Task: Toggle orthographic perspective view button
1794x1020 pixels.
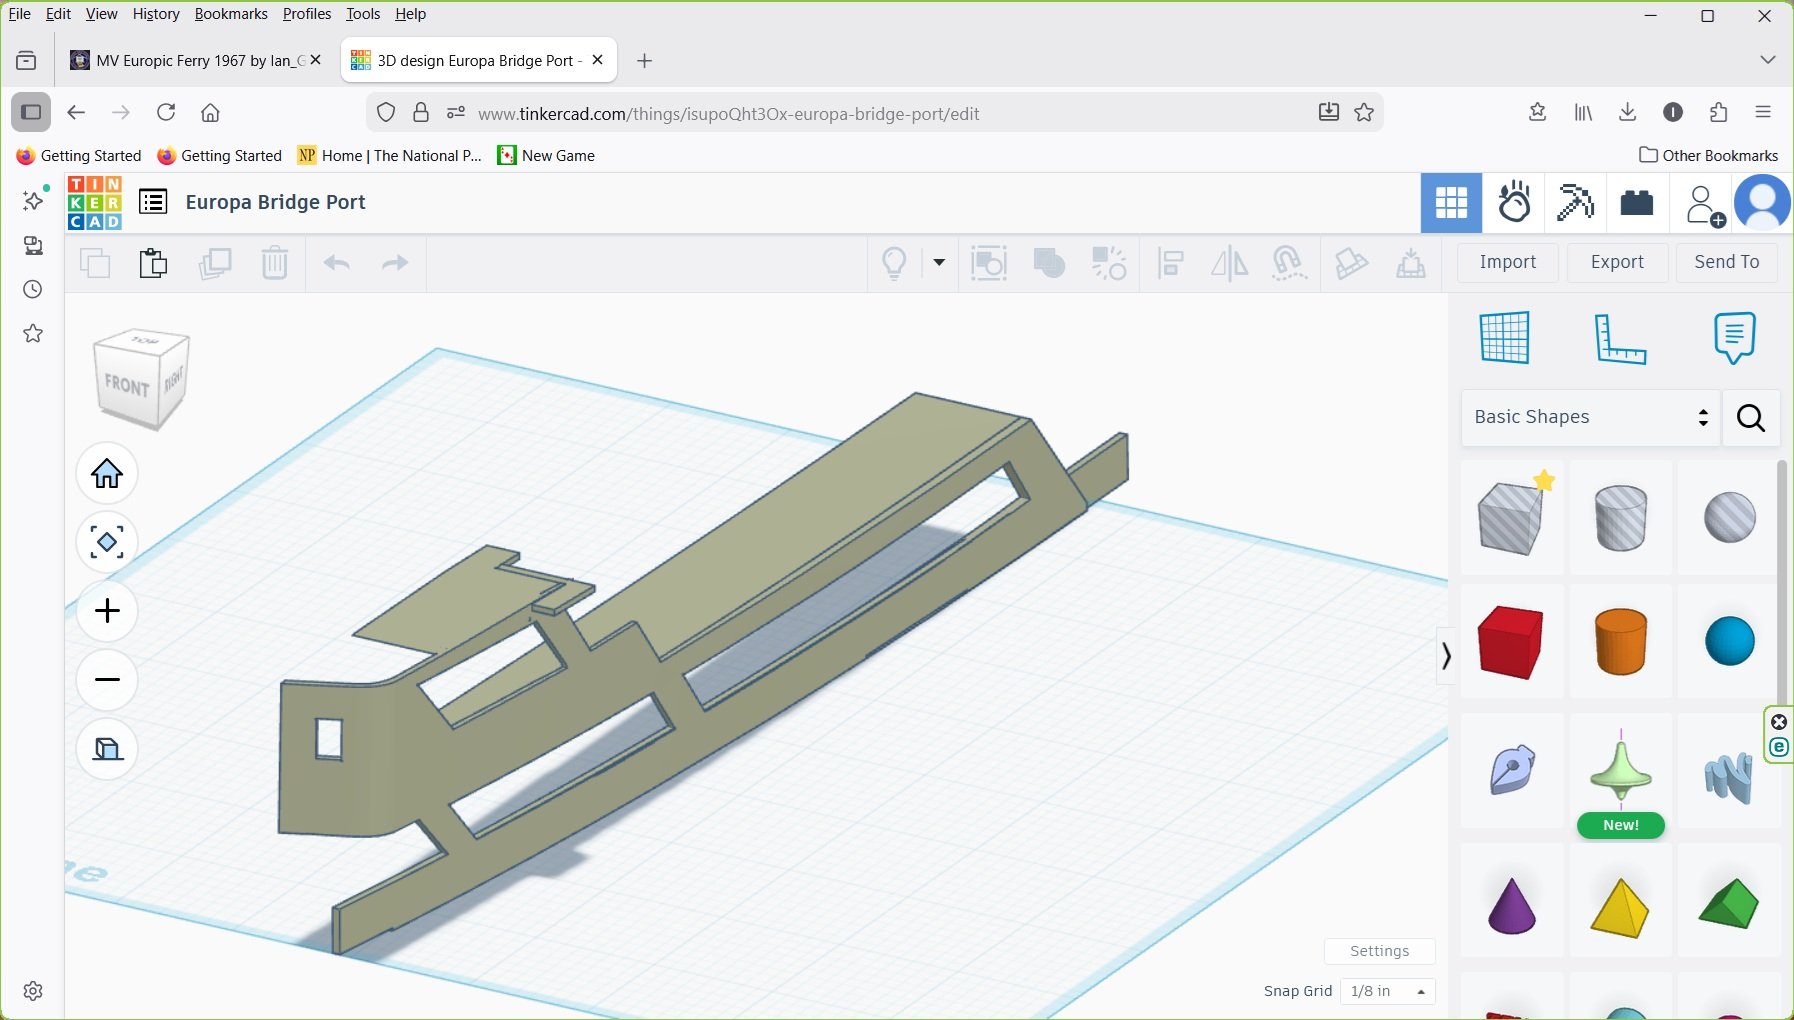Action: [107, 749]
